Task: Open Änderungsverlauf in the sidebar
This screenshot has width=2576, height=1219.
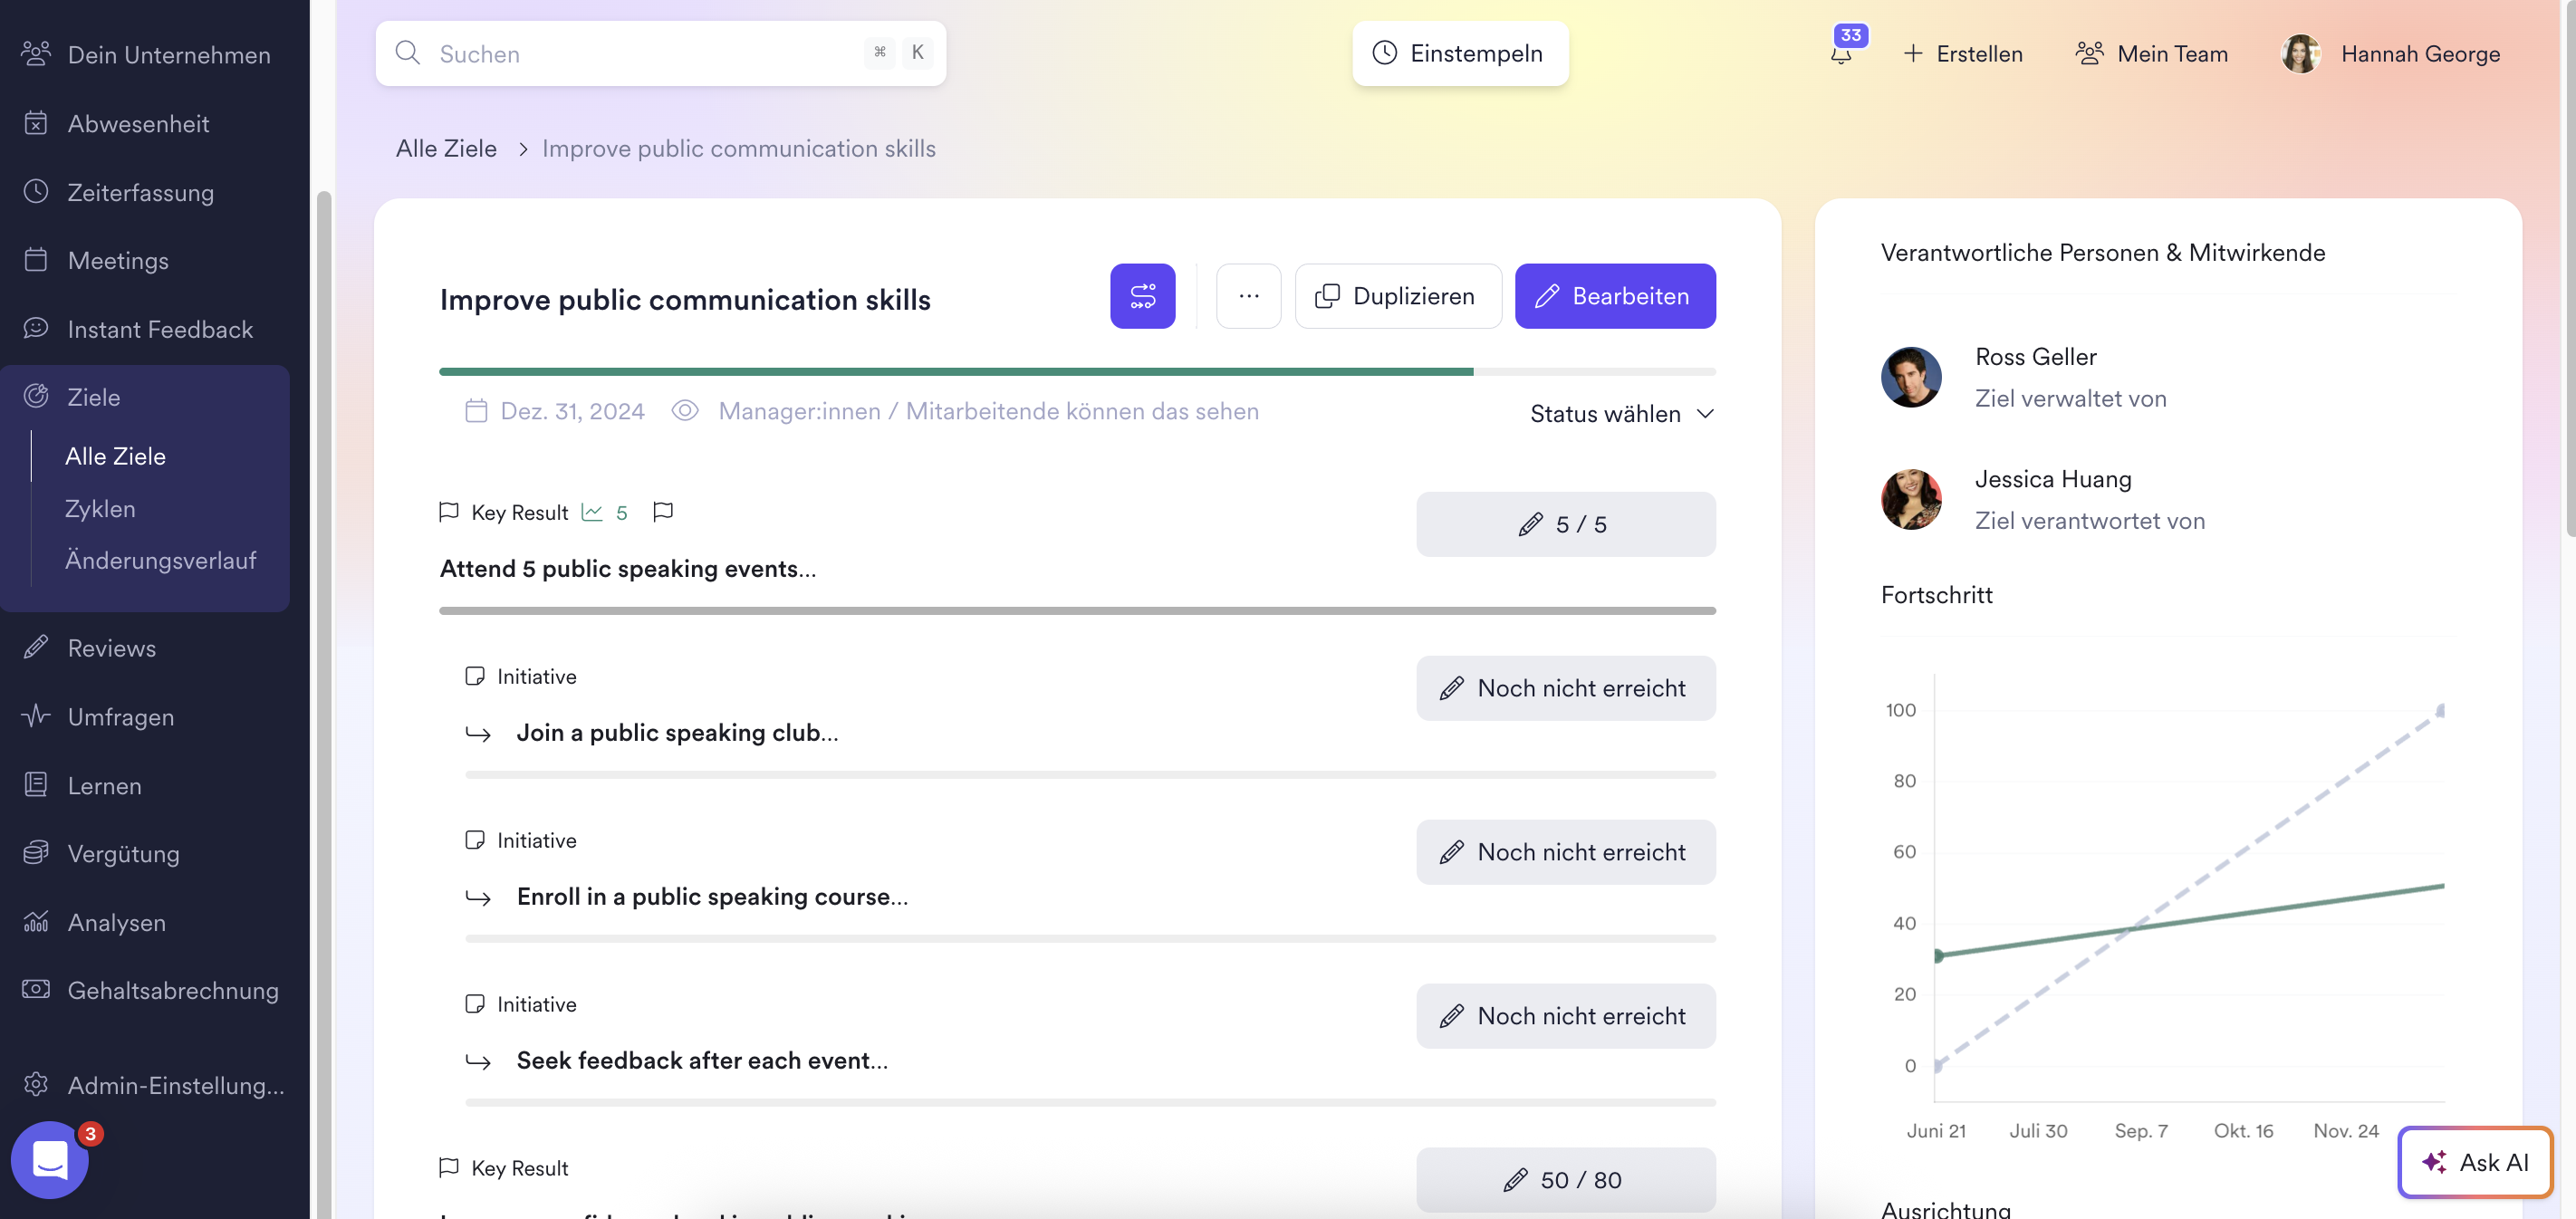Action: click(x=160, y=560)
